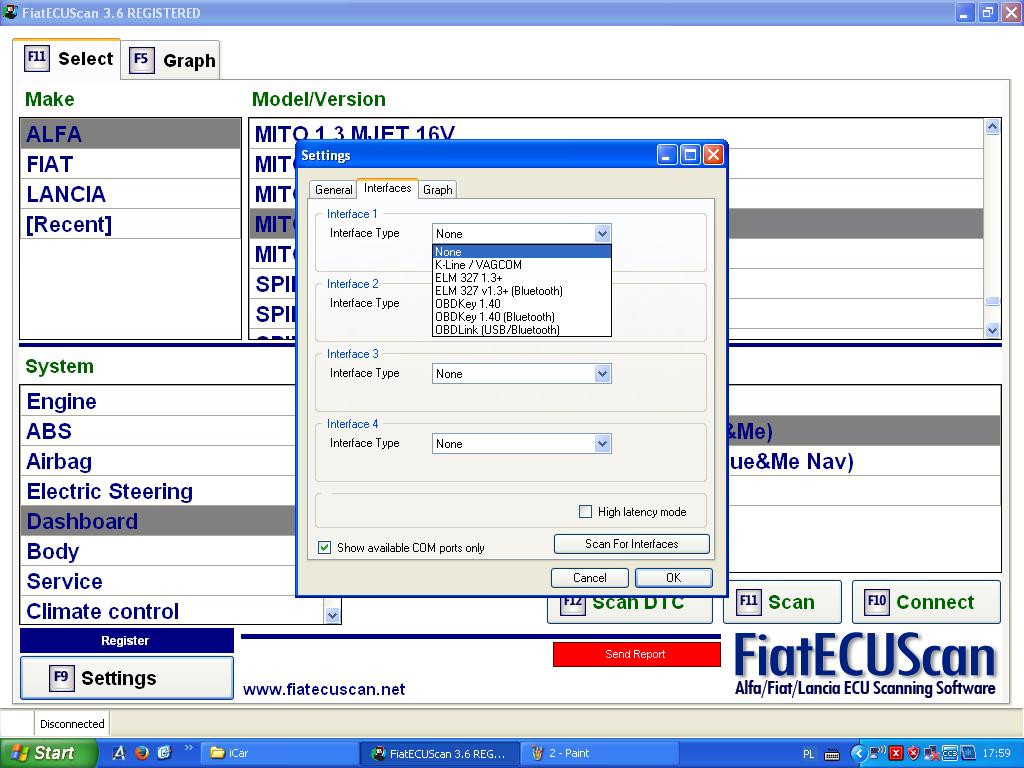This screenshot has width=1024, height=768.
Task: Click F5 key icon on Graph tab
Action: click(x=142, y=59)
